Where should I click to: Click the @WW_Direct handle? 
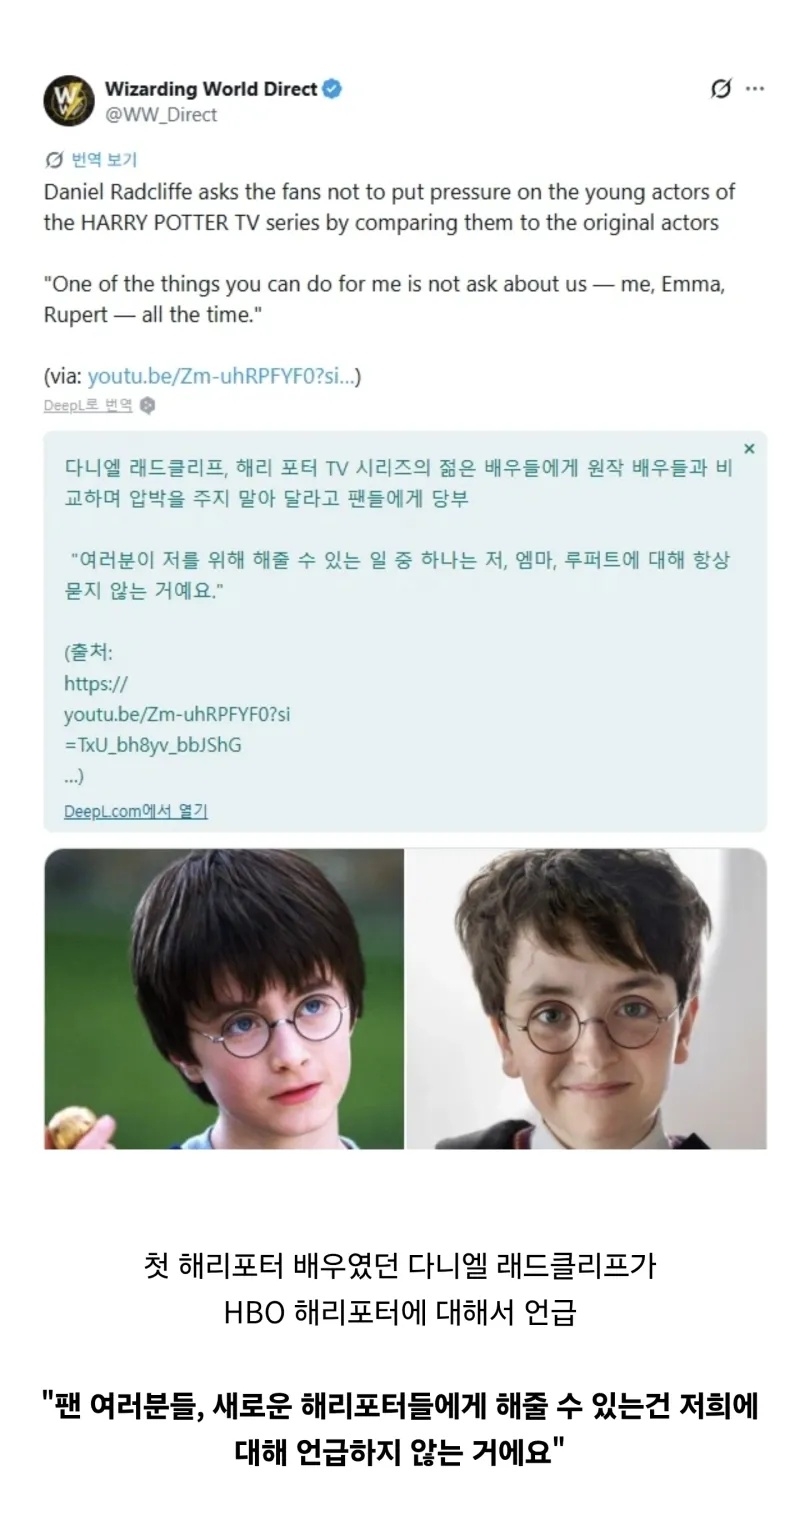pos(160,115)
